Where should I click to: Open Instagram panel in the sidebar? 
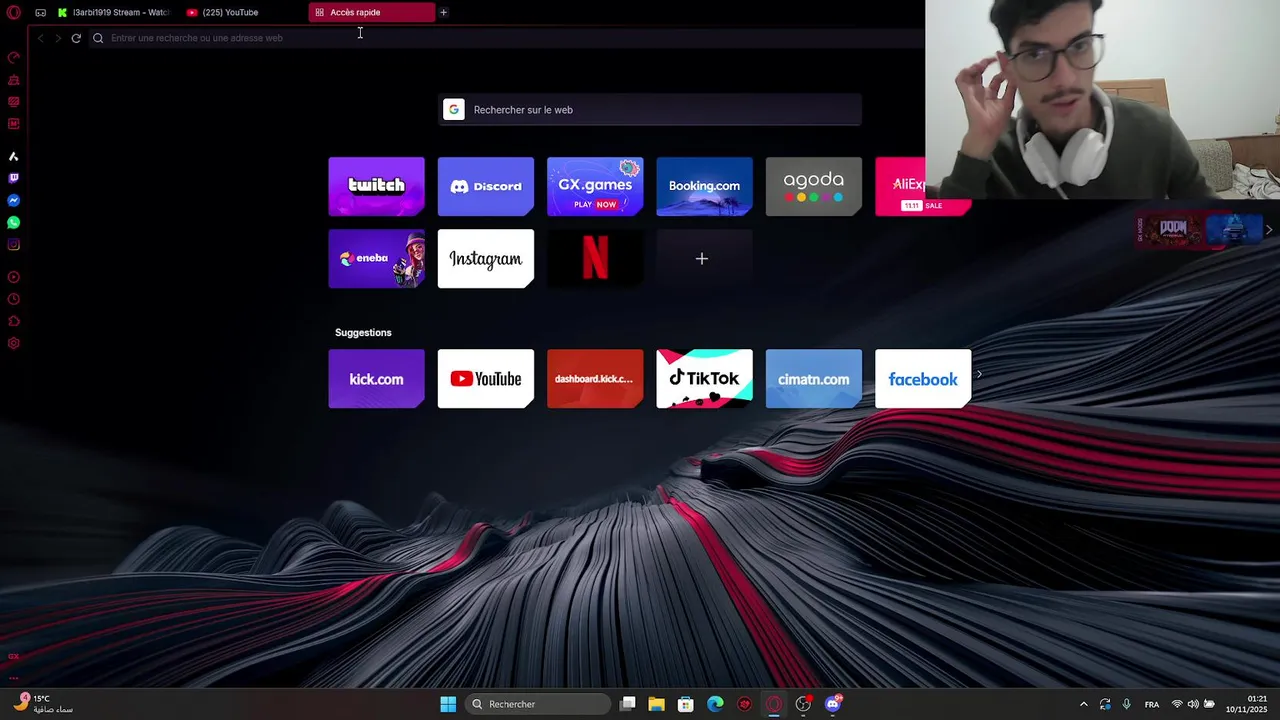pyautogui.click(x=14, y=245)
